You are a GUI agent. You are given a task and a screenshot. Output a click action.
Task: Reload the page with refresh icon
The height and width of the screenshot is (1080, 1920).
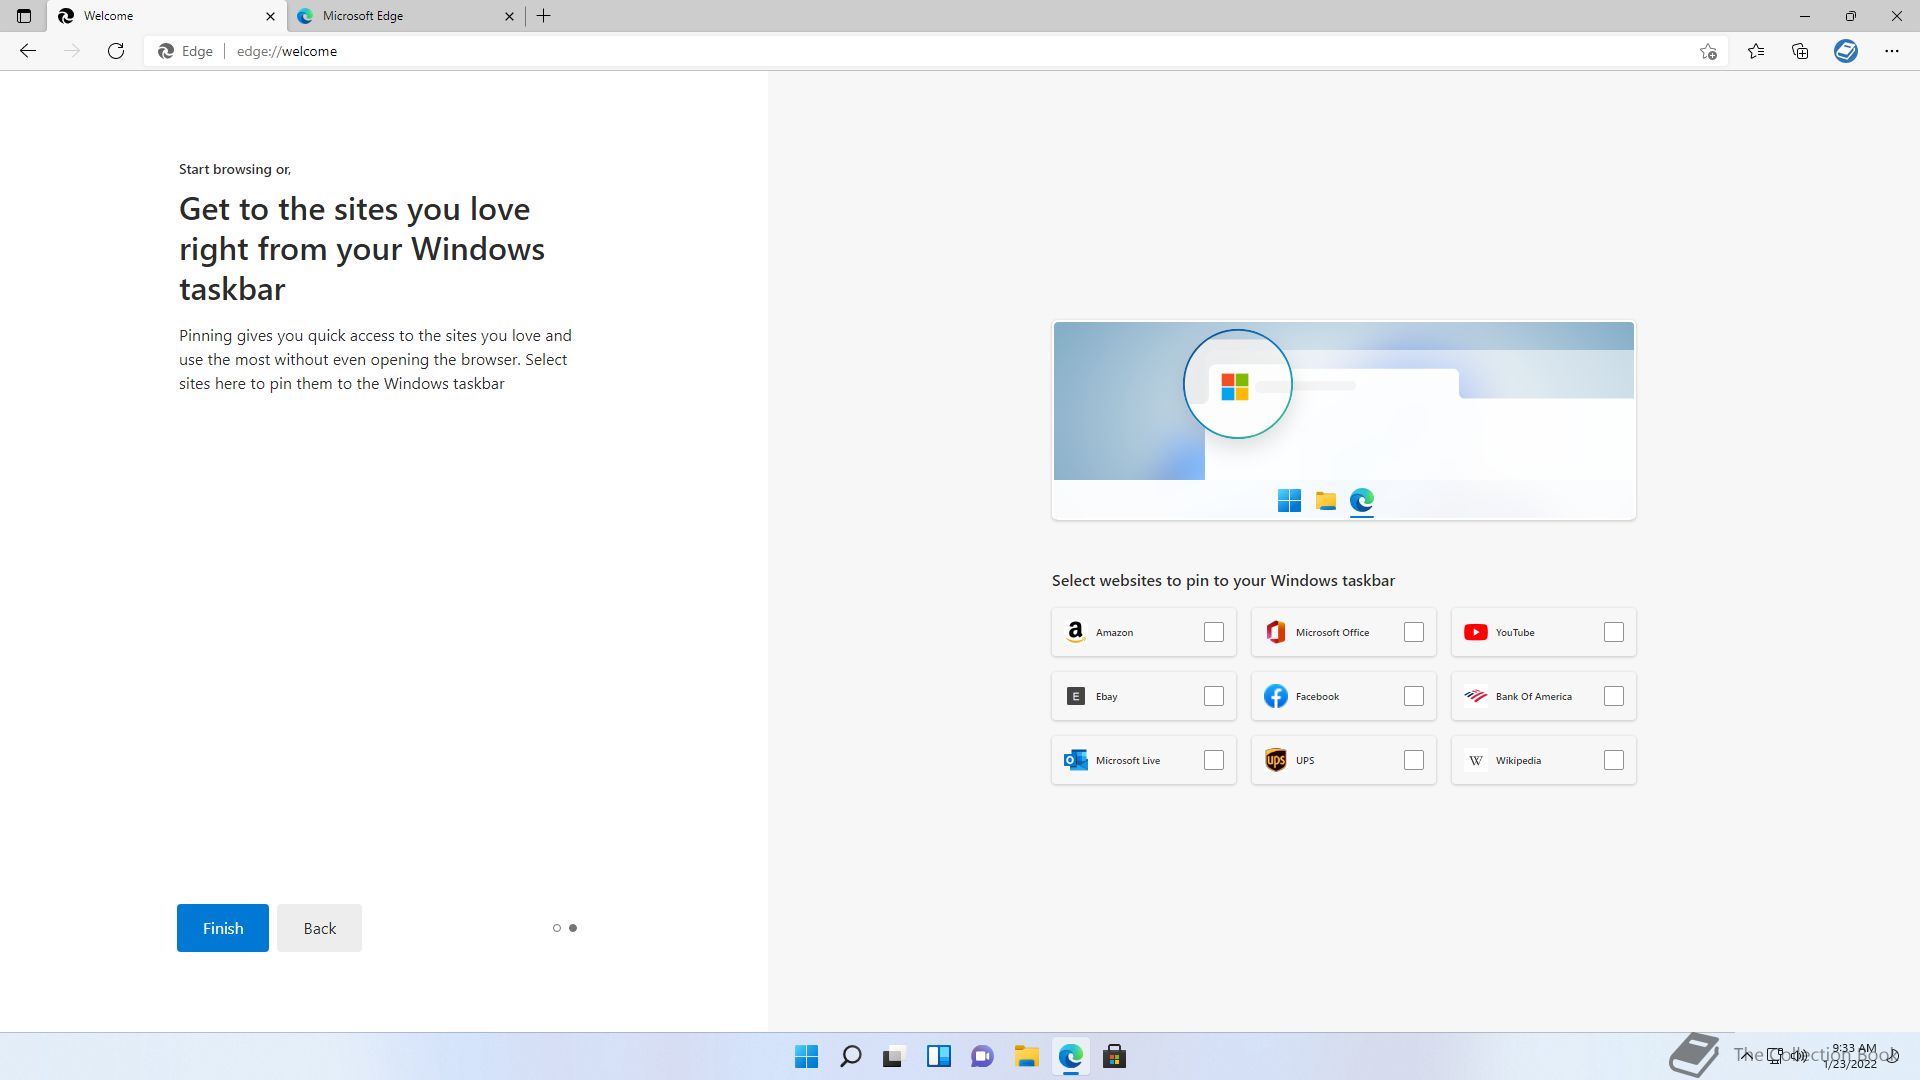click(x=116, y=51)
